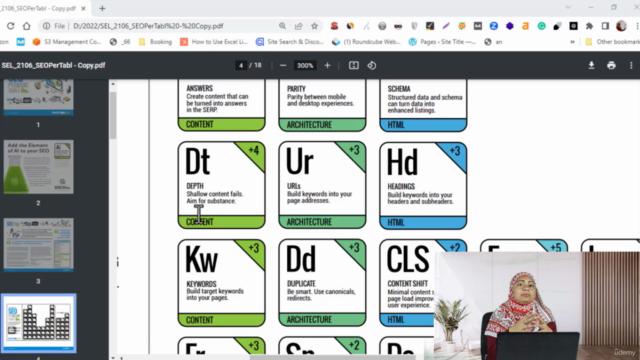Open the Roundcube Web... bookmark
This screenshot has height=360, width=640.
tap(366, 42)
